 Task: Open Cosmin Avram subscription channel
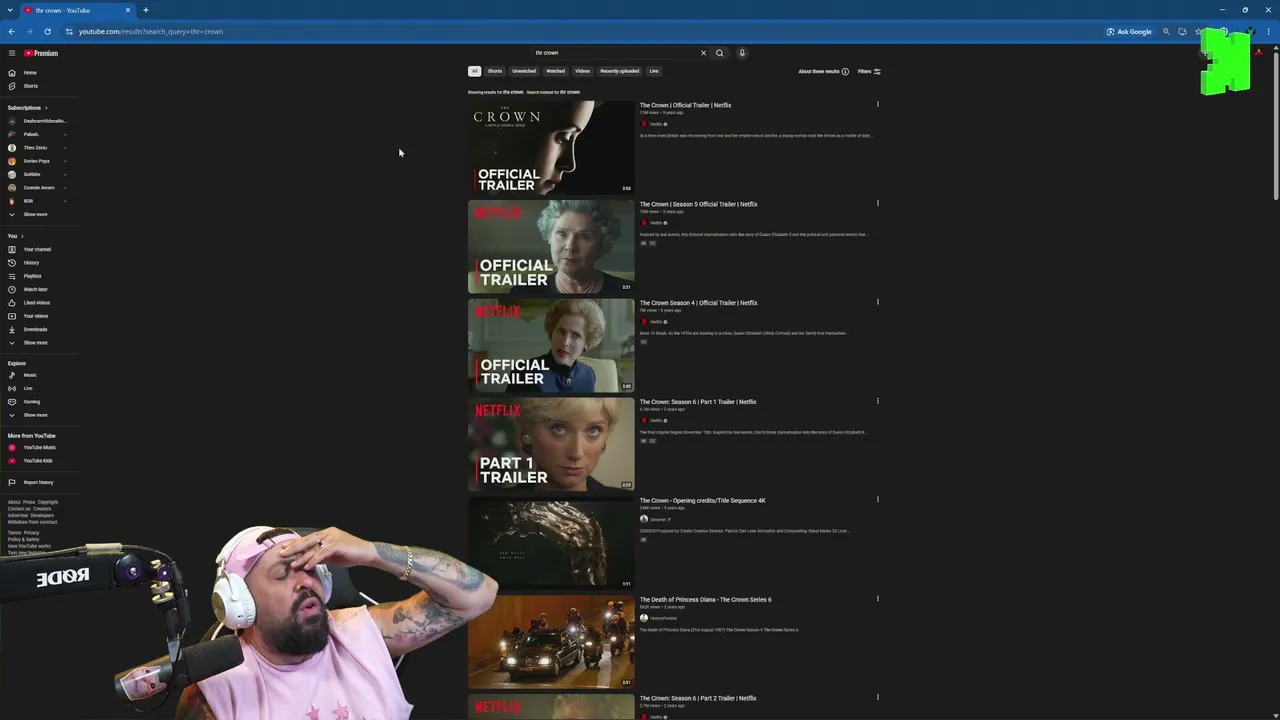39,188
